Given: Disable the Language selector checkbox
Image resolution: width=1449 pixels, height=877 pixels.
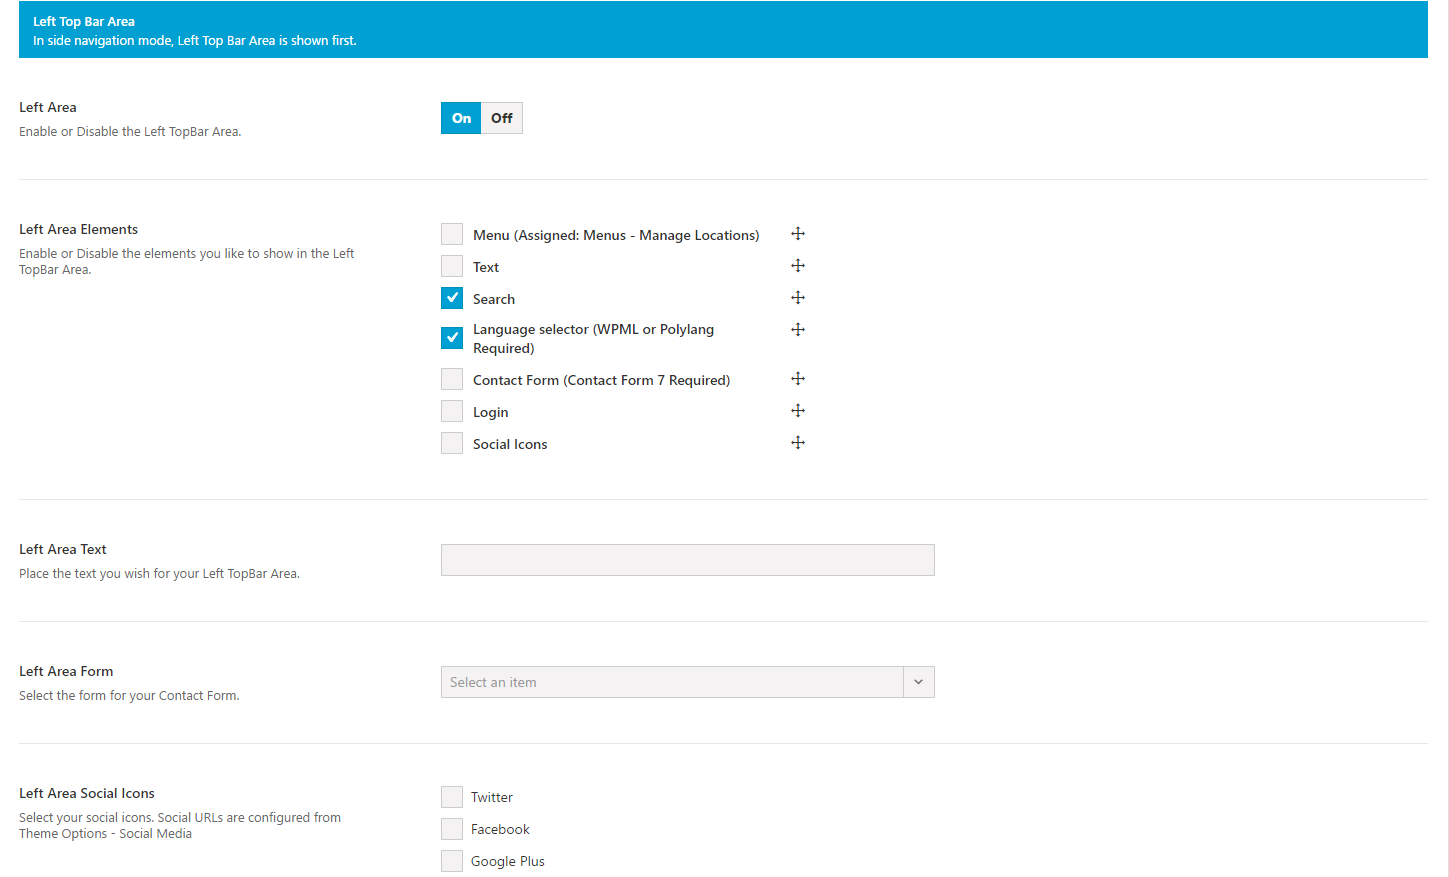Looking at the screenshot, I should 452,338.
